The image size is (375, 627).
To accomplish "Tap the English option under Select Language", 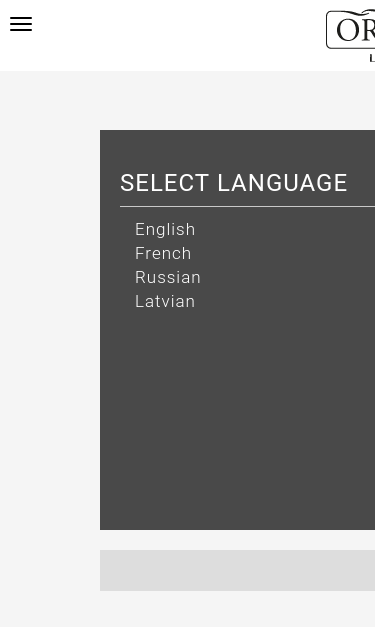I will coord(165,230).
